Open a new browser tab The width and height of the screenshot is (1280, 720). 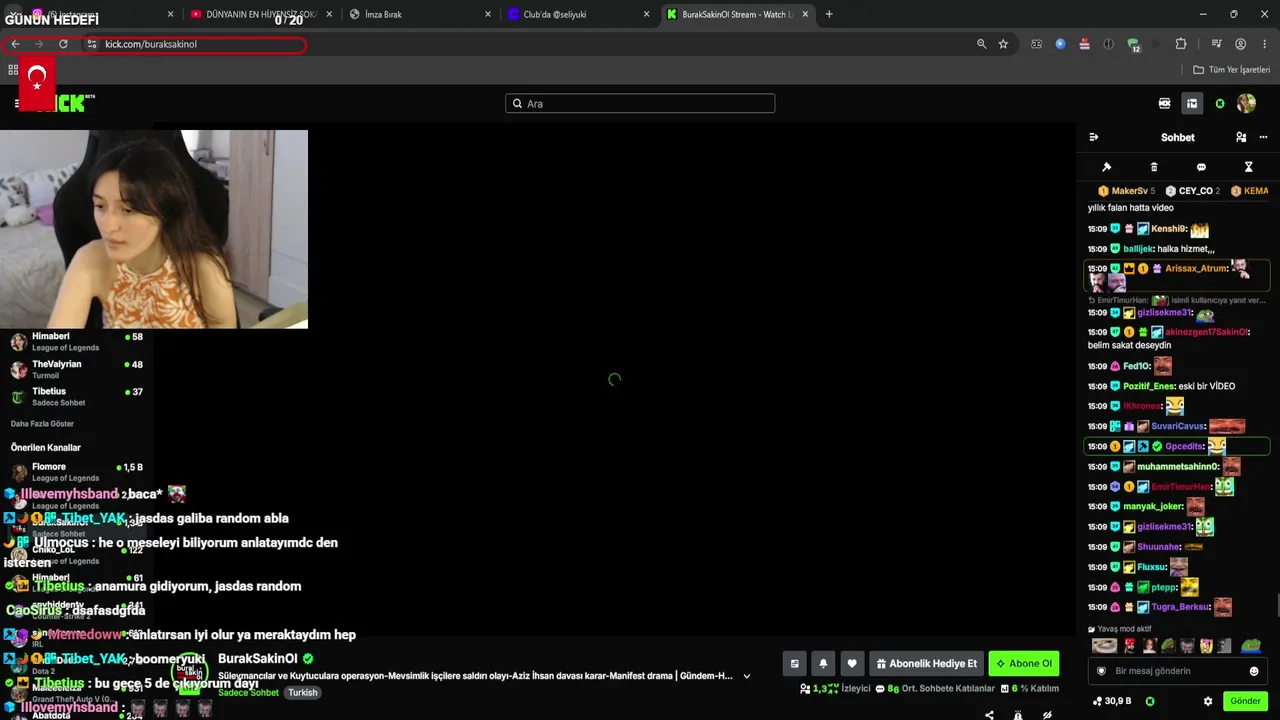tap(829, 14)
